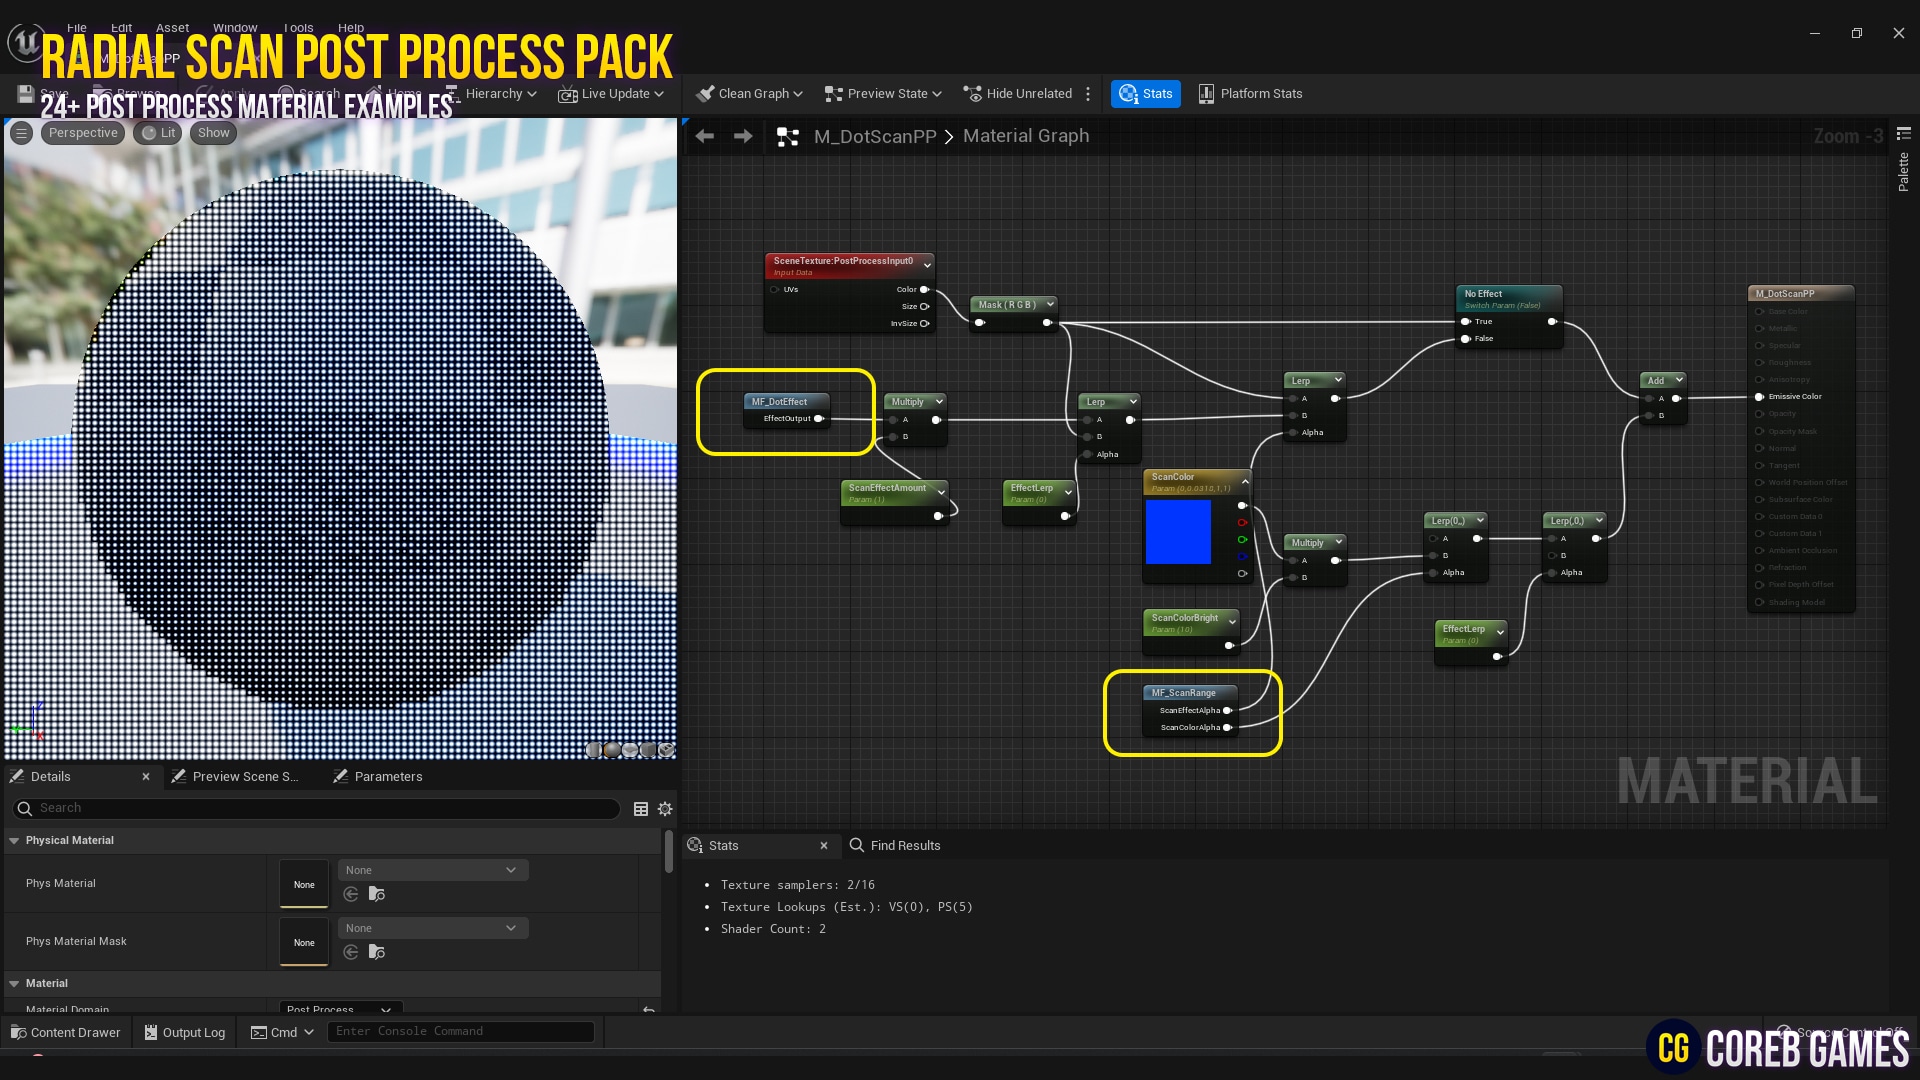Click the ScanColor blue color swatch

coord(1178,532)
